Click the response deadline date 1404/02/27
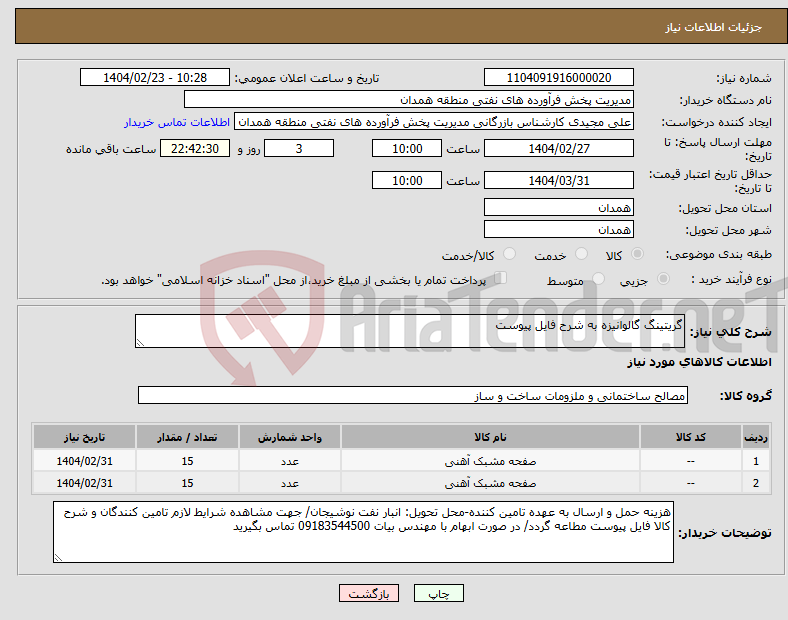 558,148
